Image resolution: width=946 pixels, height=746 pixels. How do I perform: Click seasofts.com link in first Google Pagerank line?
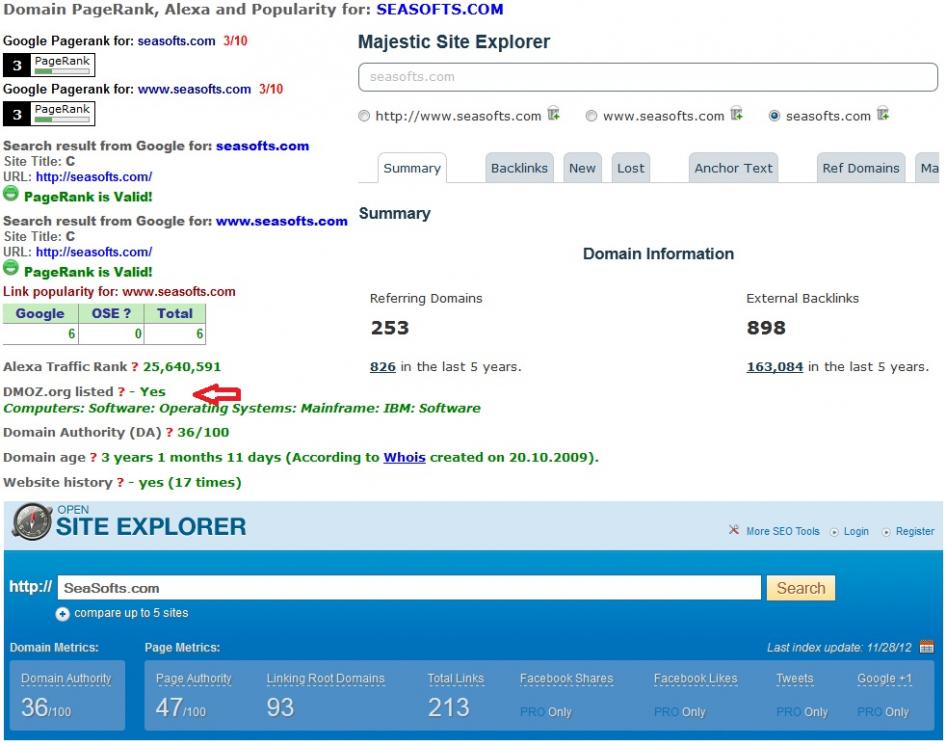coord(176,41)
